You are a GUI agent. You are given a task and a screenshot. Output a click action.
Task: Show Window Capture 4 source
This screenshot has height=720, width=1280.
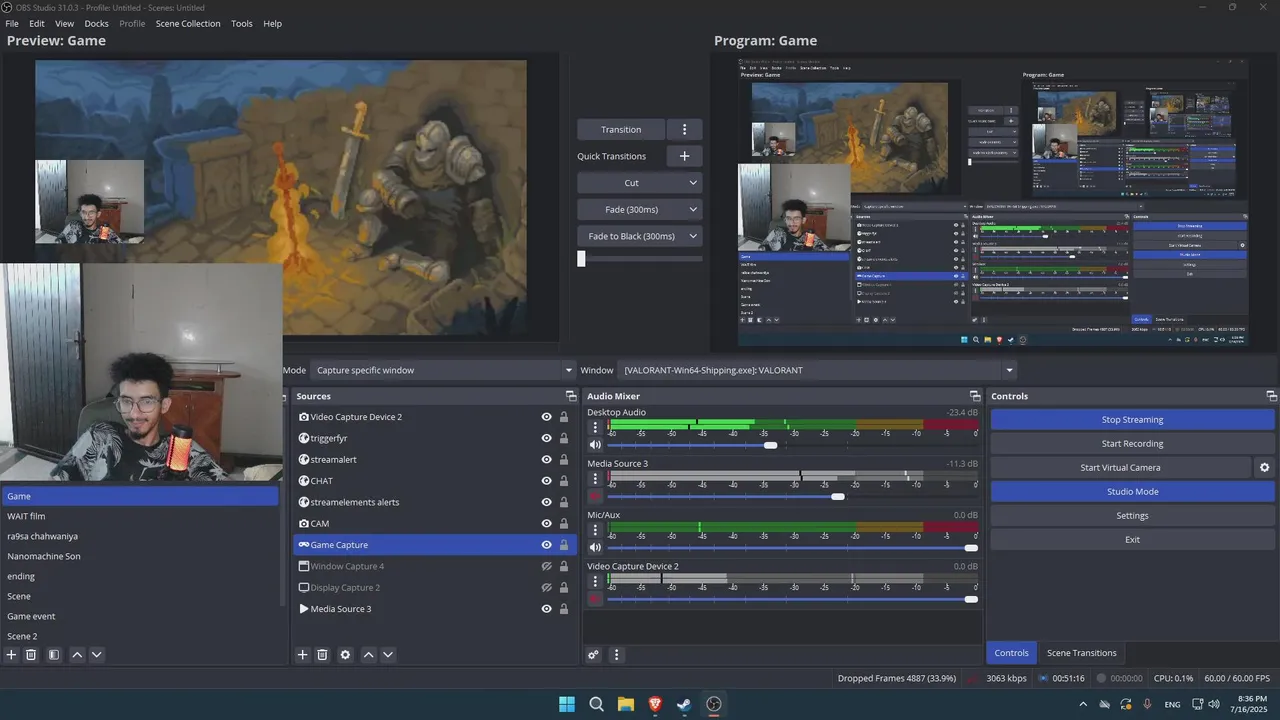tap(546, 566)
